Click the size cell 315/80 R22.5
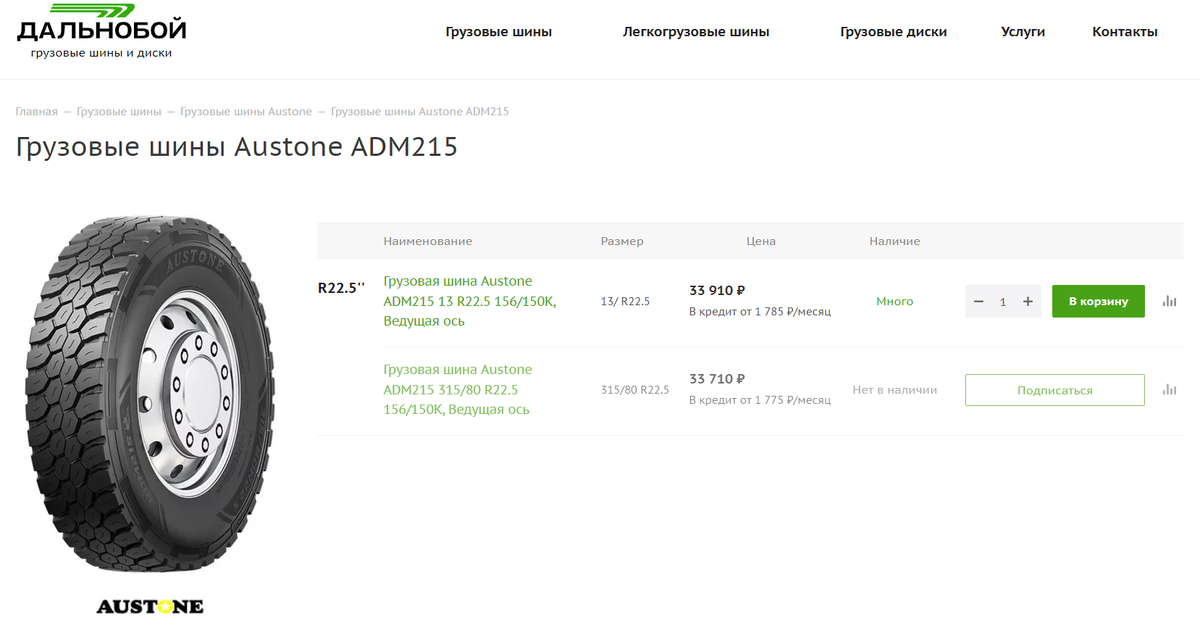The height and width of the screenshot is (630, 1200). 635,390
